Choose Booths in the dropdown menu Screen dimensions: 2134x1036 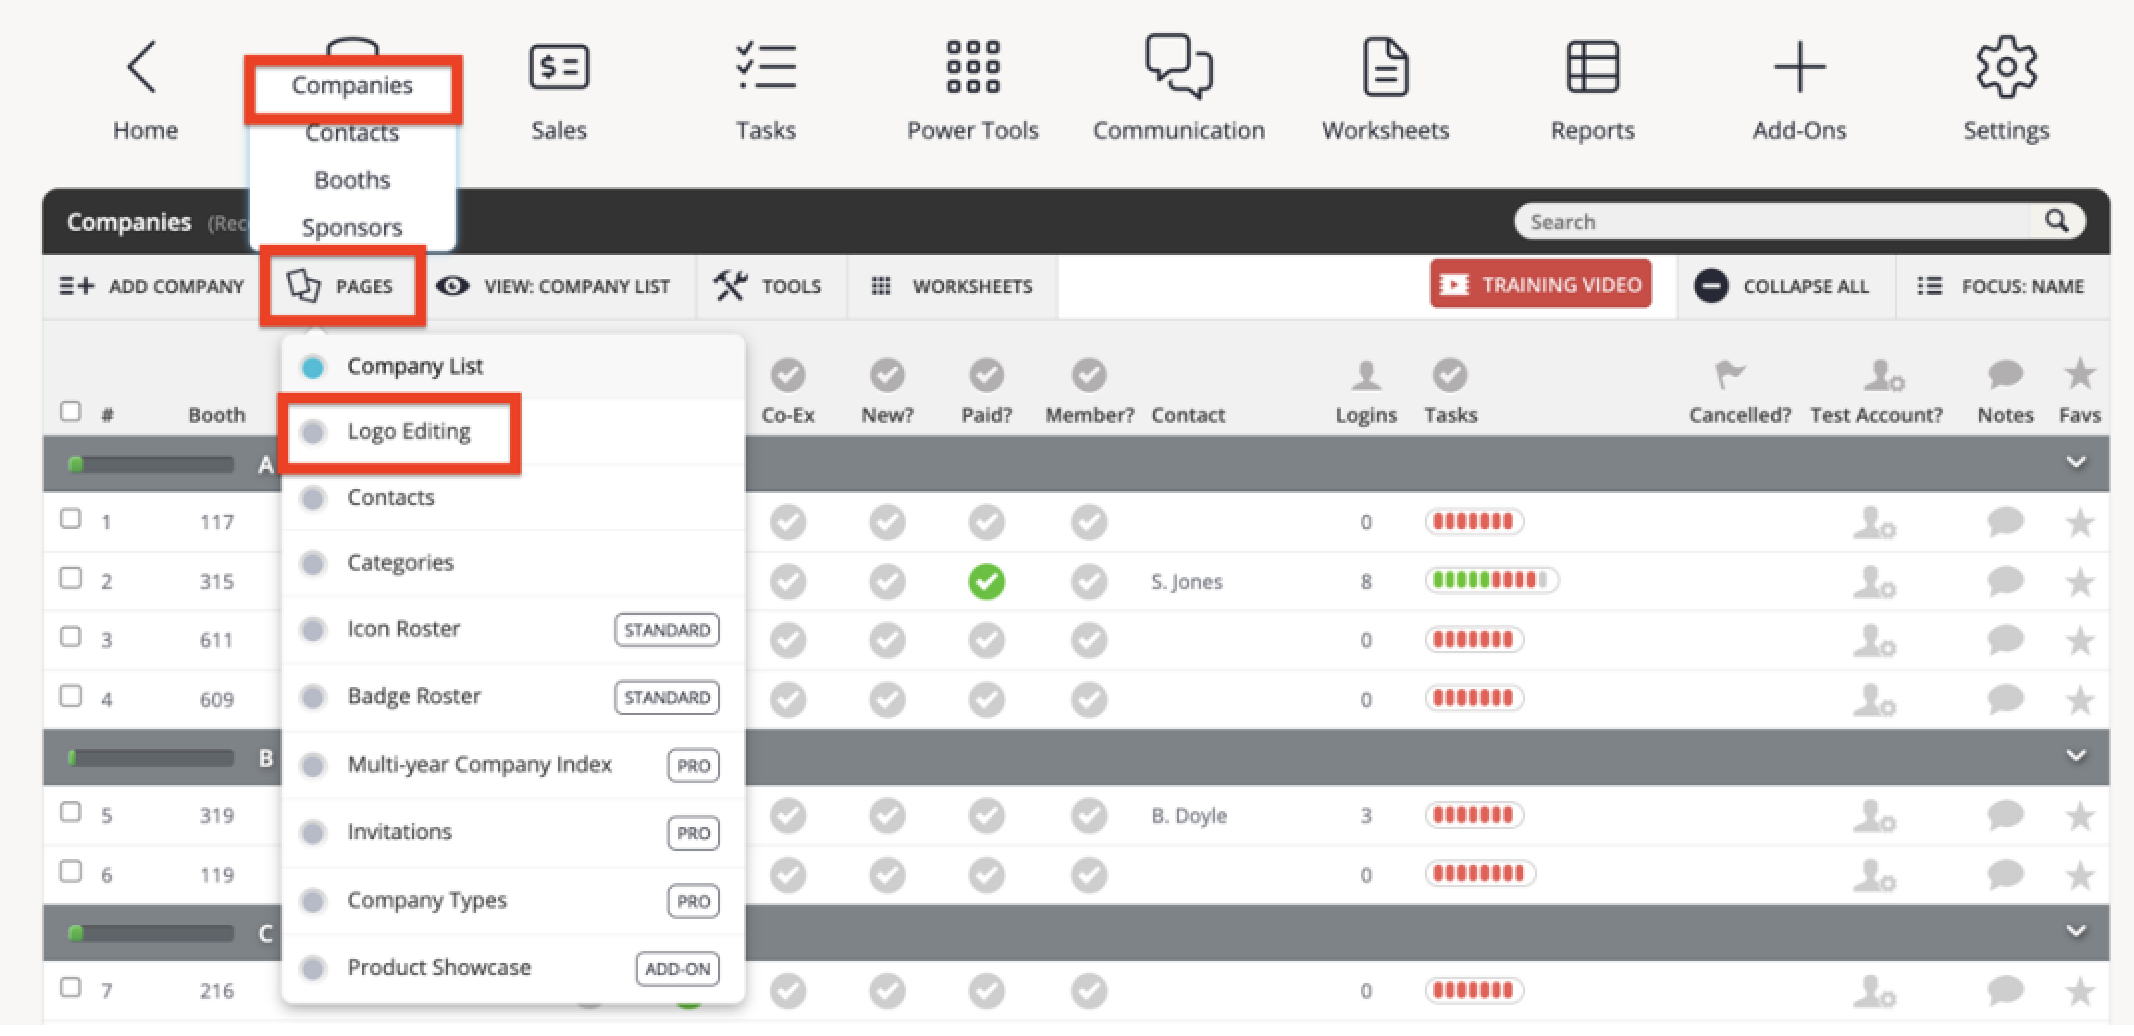click(x=352, y=180)
